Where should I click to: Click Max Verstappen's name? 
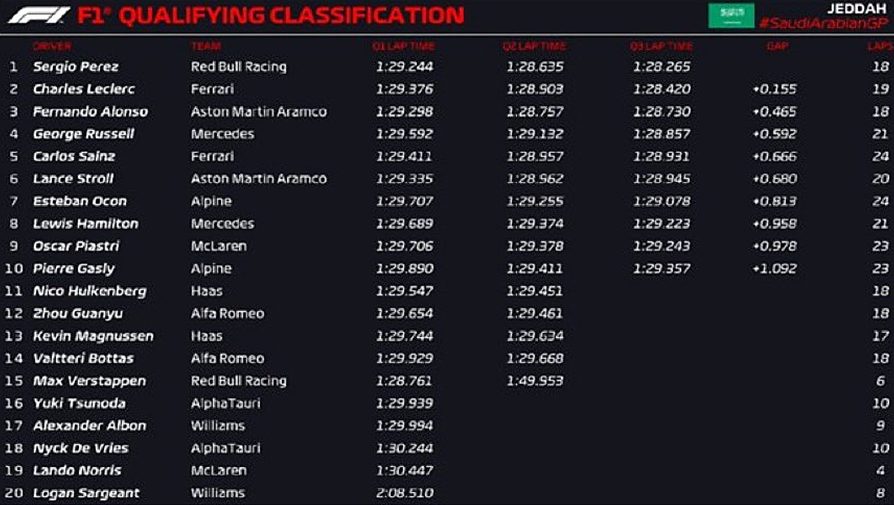click(x=90, y=381)
